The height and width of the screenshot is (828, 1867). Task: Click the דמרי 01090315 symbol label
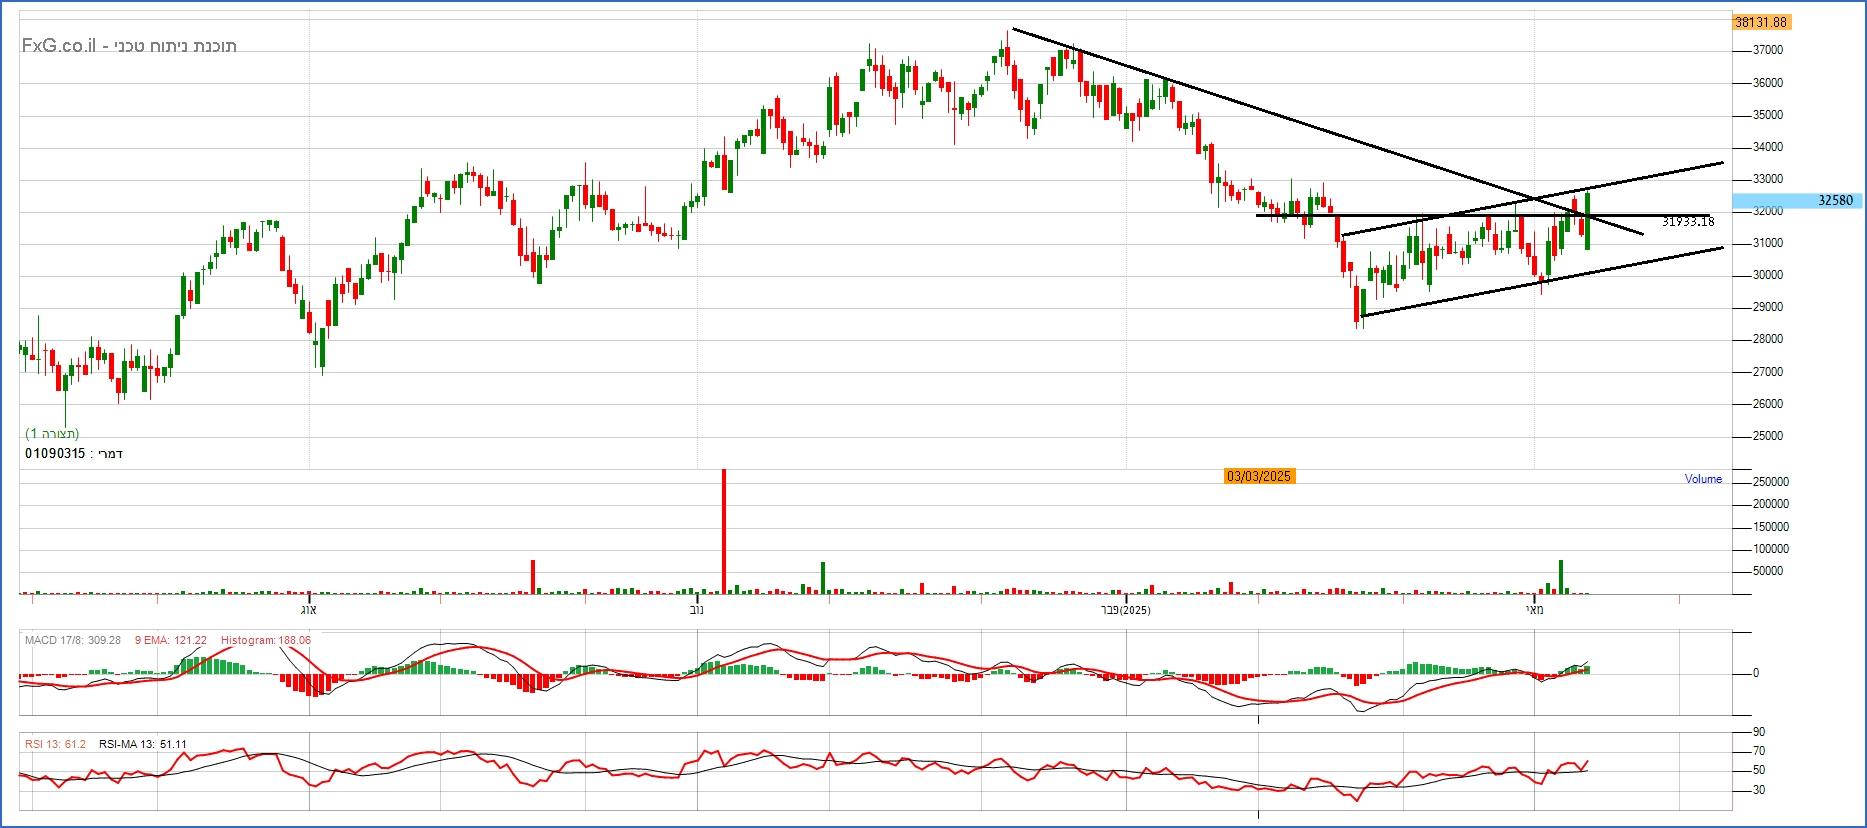pos(74,453)
